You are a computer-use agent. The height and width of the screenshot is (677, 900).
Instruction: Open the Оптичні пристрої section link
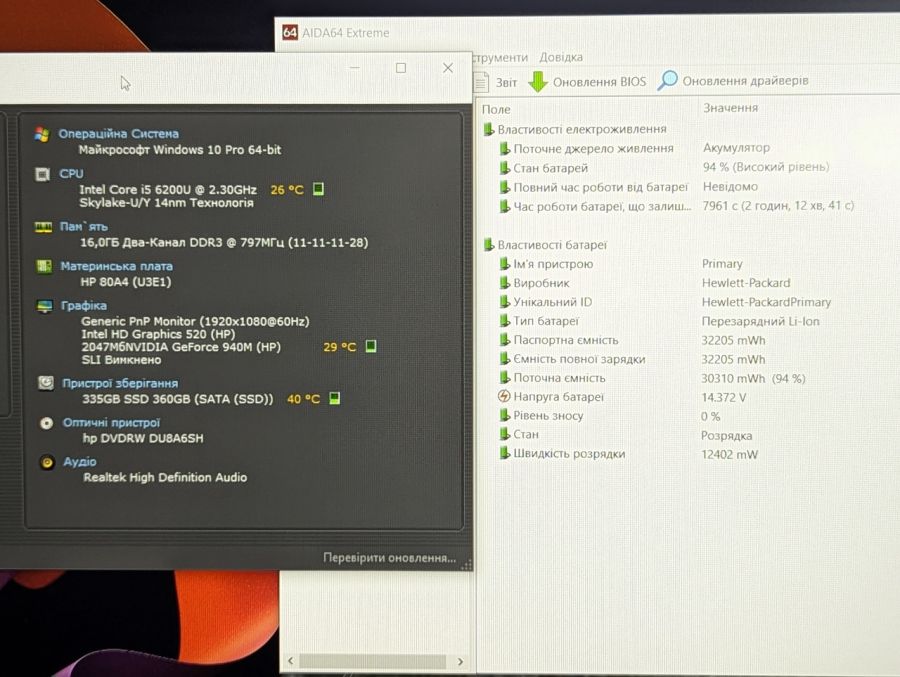tap(111, 423)
